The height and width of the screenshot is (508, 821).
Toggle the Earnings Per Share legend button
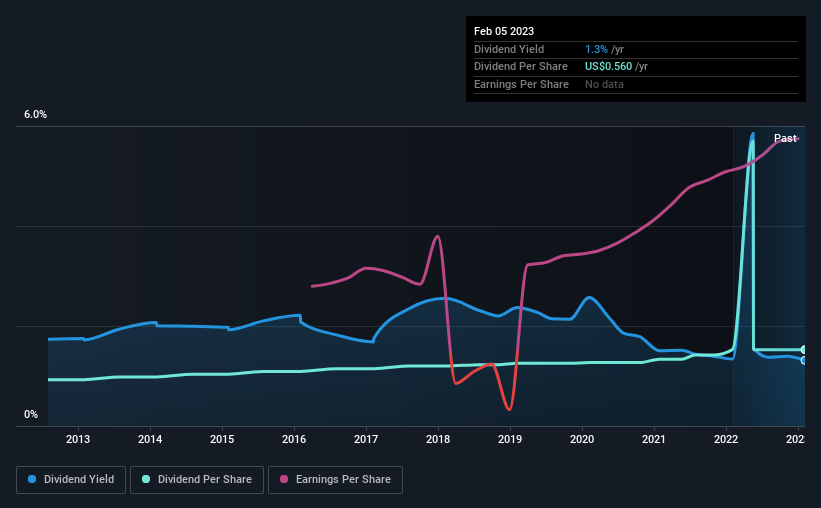335,479
